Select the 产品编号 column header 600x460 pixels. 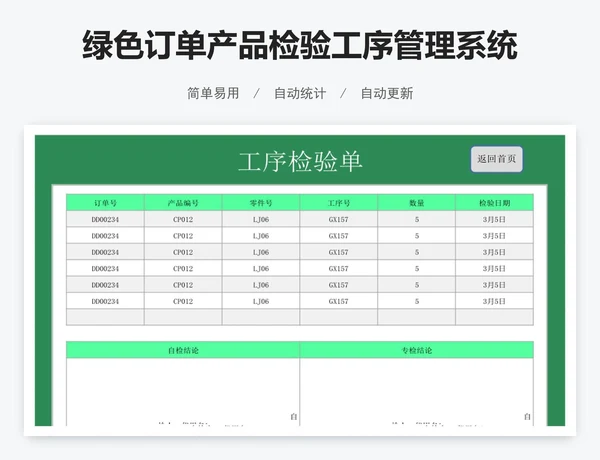pyautogui.click(x=183, y=203)
